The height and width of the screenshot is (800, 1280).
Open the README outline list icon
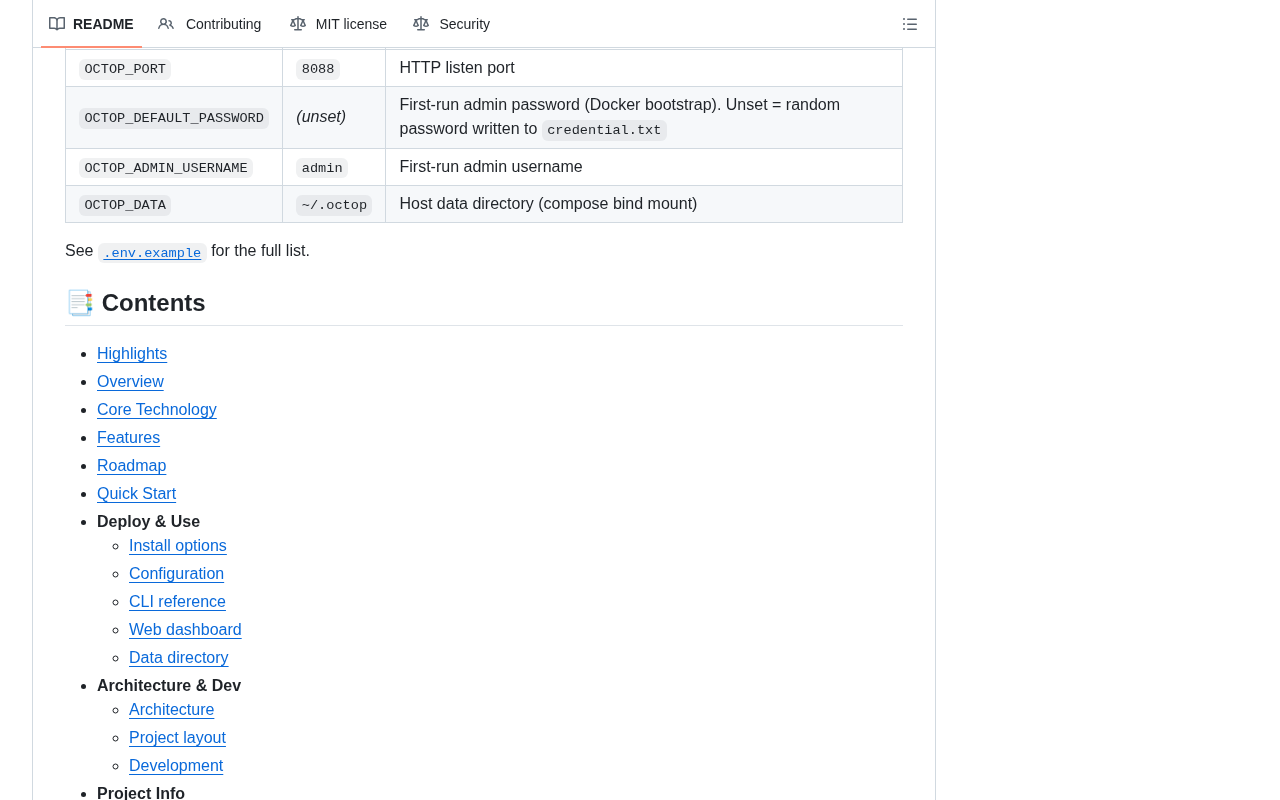click(x=910, y=24)
